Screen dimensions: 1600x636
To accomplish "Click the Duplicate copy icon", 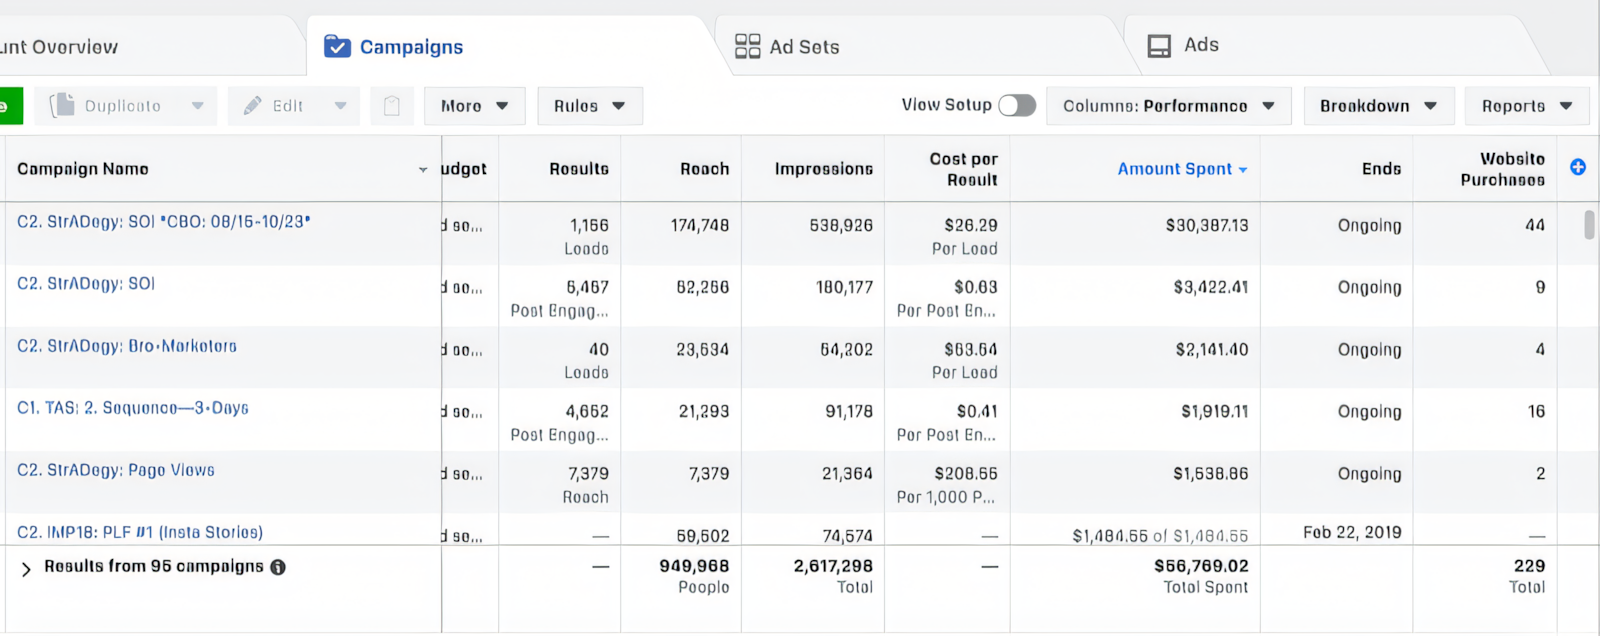I will 62,105.
